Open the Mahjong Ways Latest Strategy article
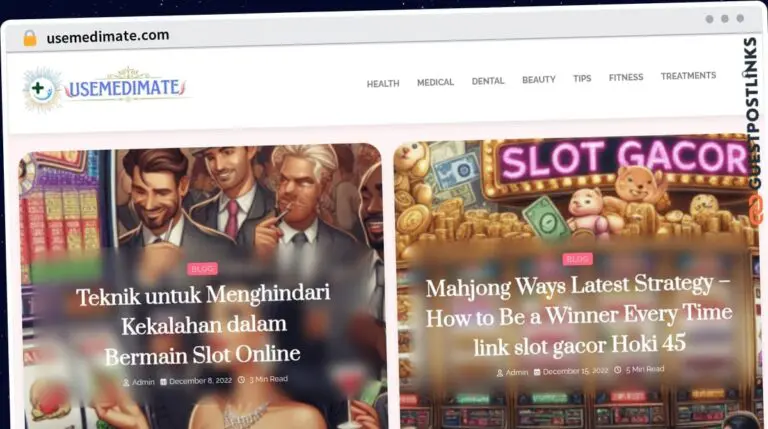 pyautogui.click(x=578, y=315)
